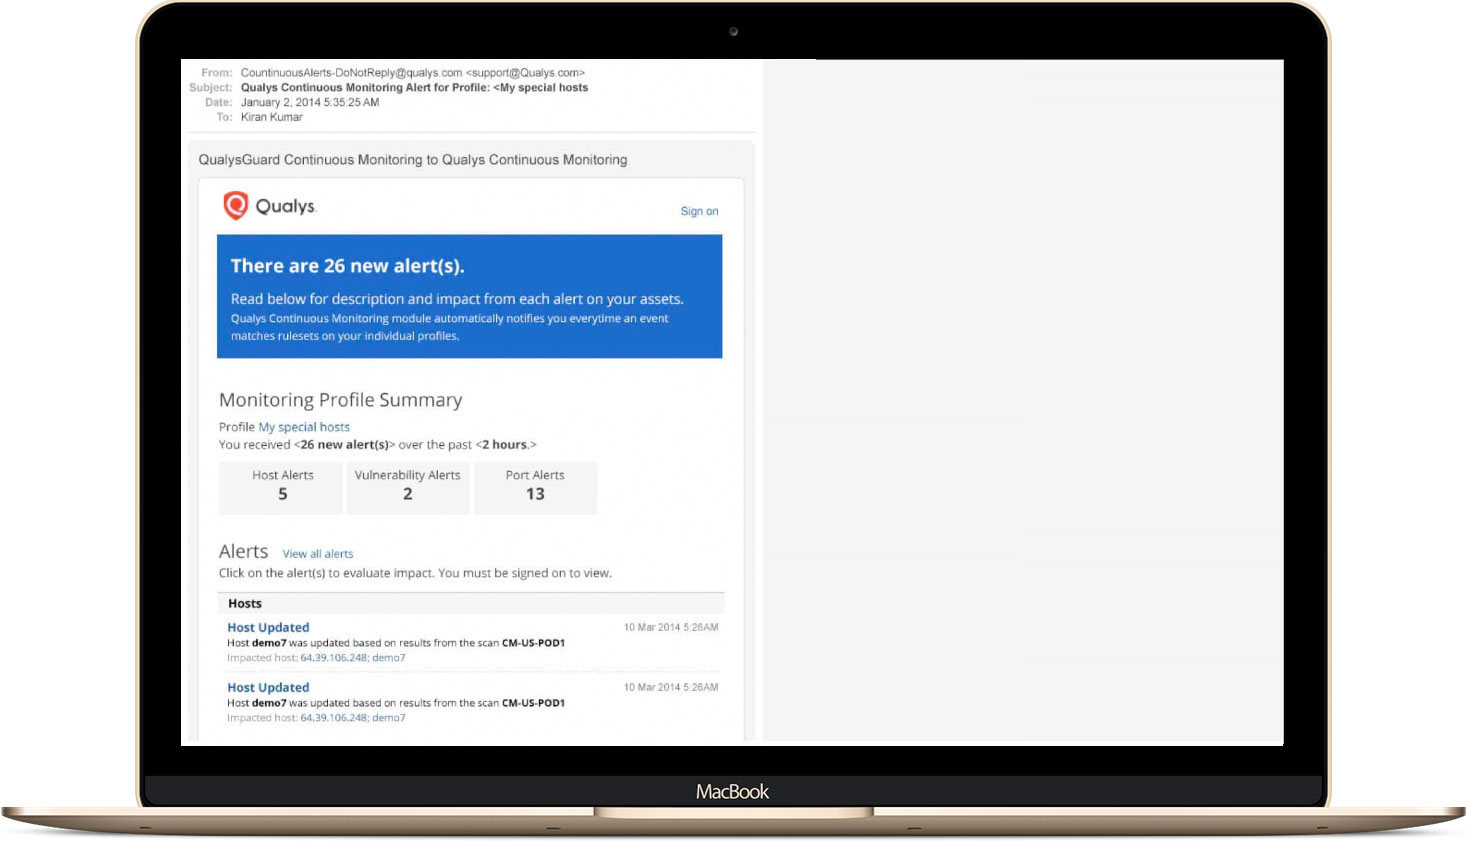Click the Qualys wordmark text

(x=286, y=206)
